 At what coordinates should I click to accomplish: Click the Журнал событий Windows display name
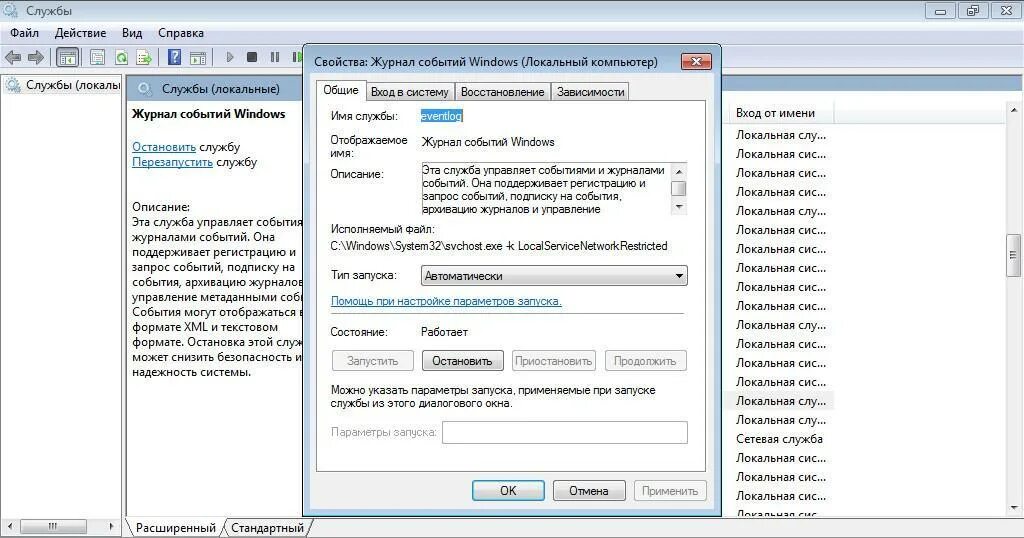(488, 142)
